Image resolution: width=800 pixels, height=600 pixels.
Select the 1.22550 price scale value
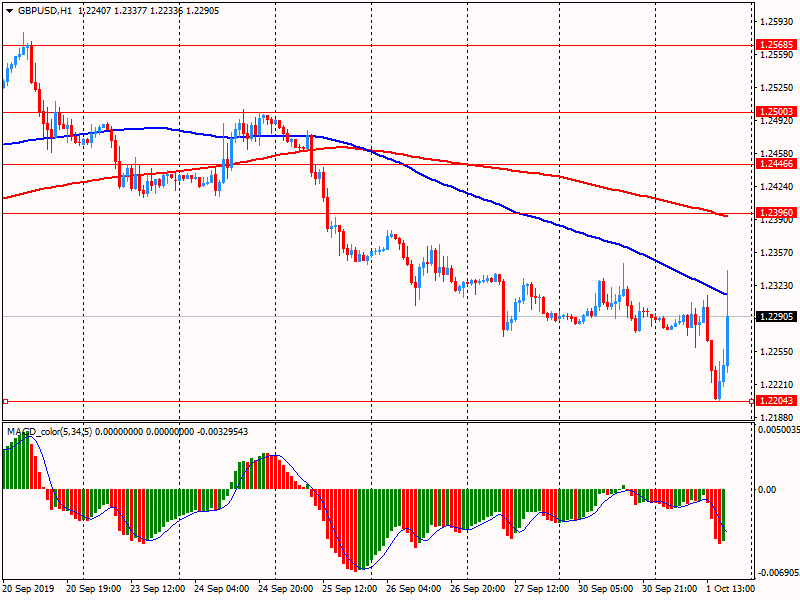click(777, 352)
